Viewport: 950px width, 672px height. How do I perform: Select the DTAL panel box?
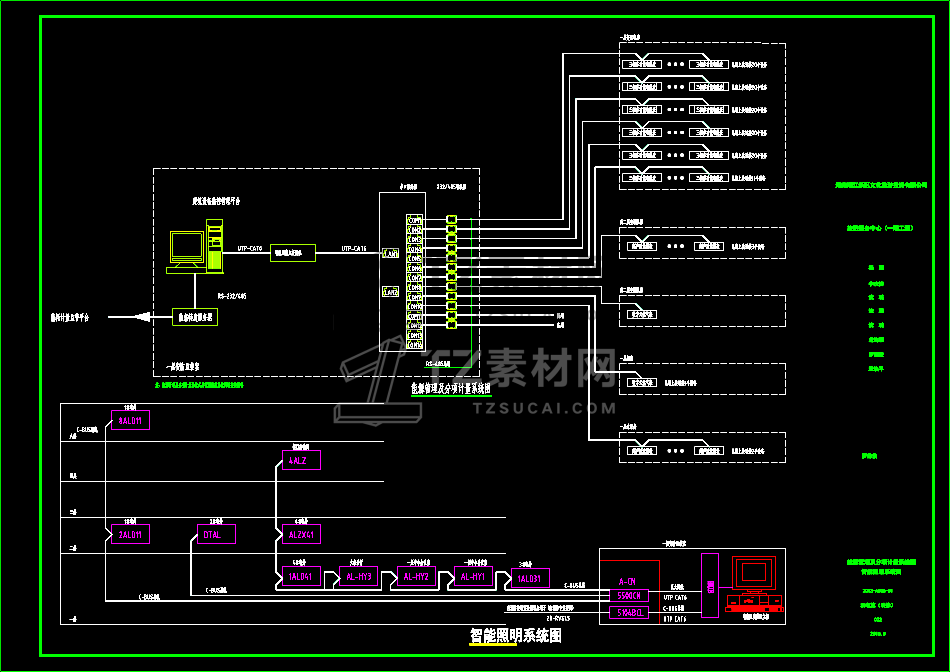(216, 534)
